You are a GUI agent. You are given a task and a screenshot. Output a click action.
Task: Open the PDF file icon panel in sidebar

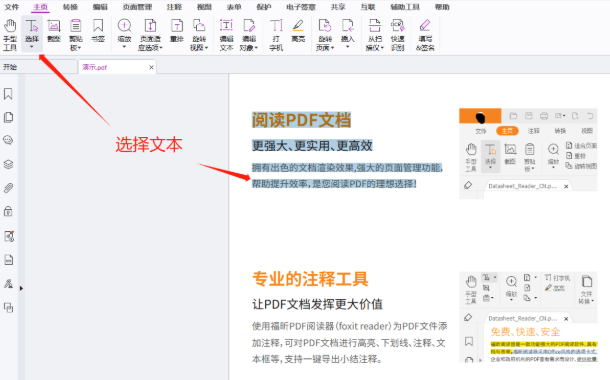(8, 259)
